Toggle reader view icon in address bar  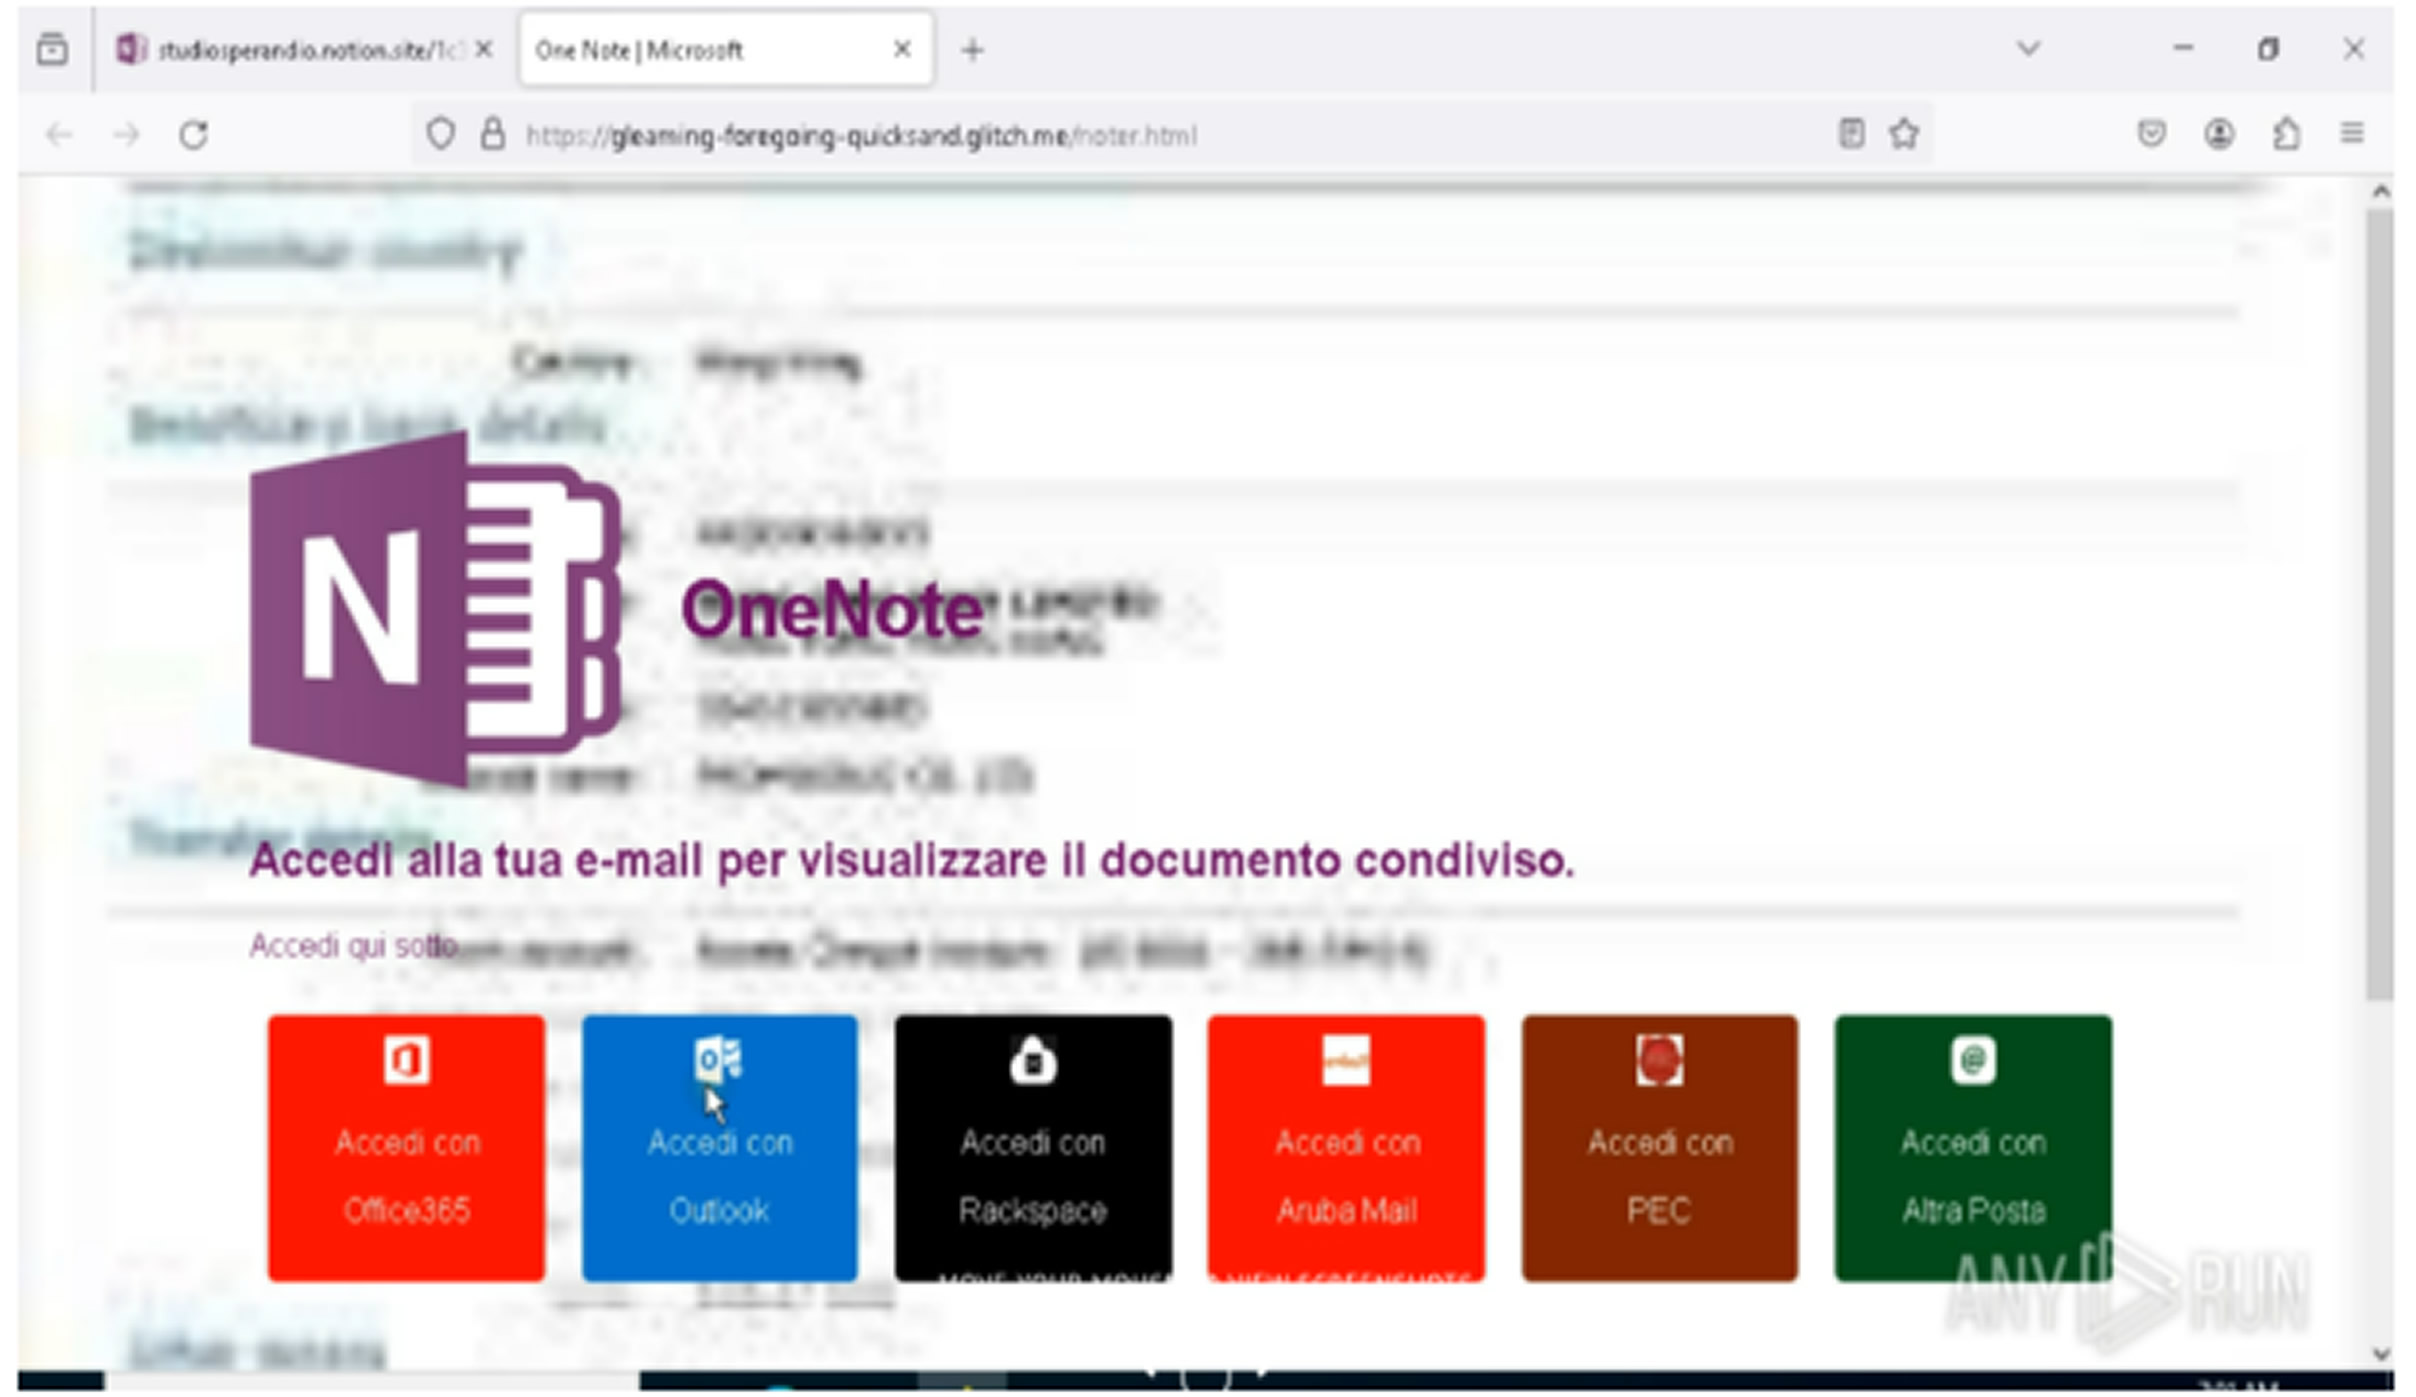pos(1851,134)
